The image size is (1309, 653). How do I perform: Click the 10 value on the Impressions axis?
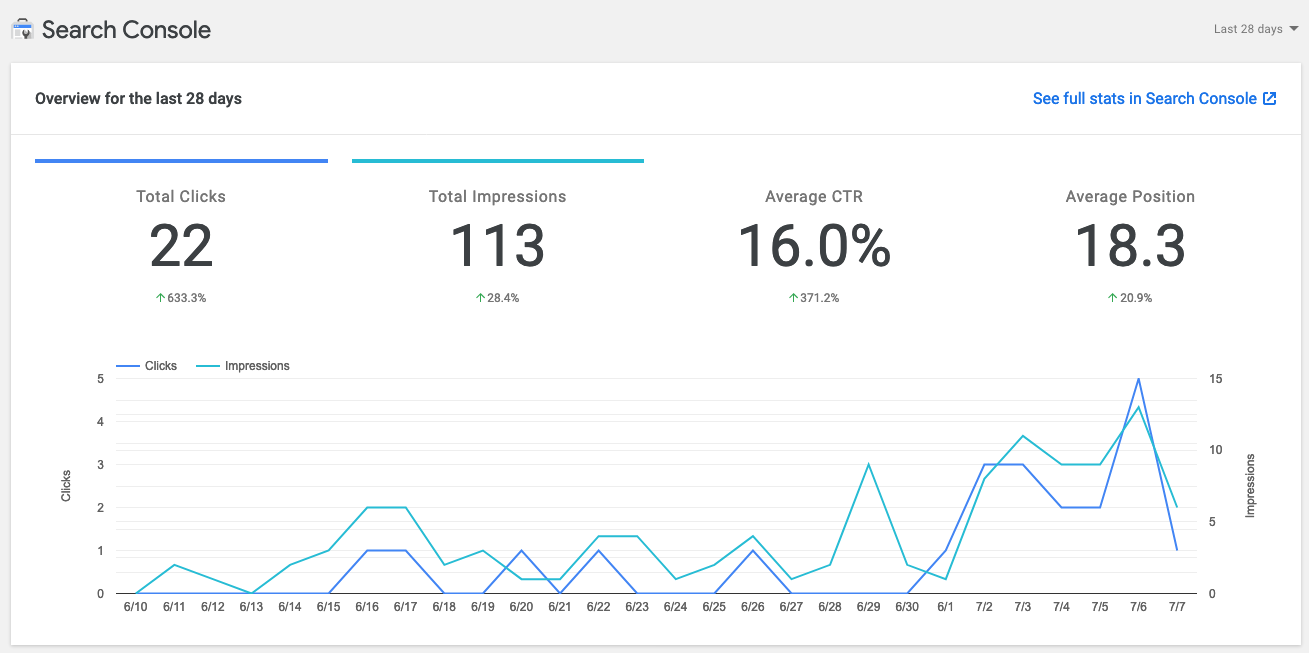coord(1216,450)
